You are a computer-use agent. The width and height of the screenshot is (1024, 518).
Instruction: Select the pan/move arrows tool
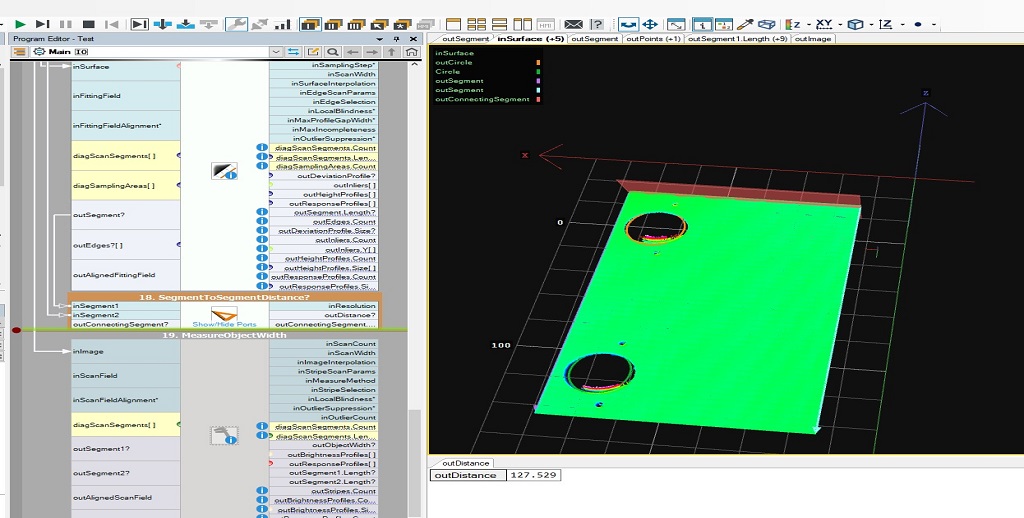649,24
